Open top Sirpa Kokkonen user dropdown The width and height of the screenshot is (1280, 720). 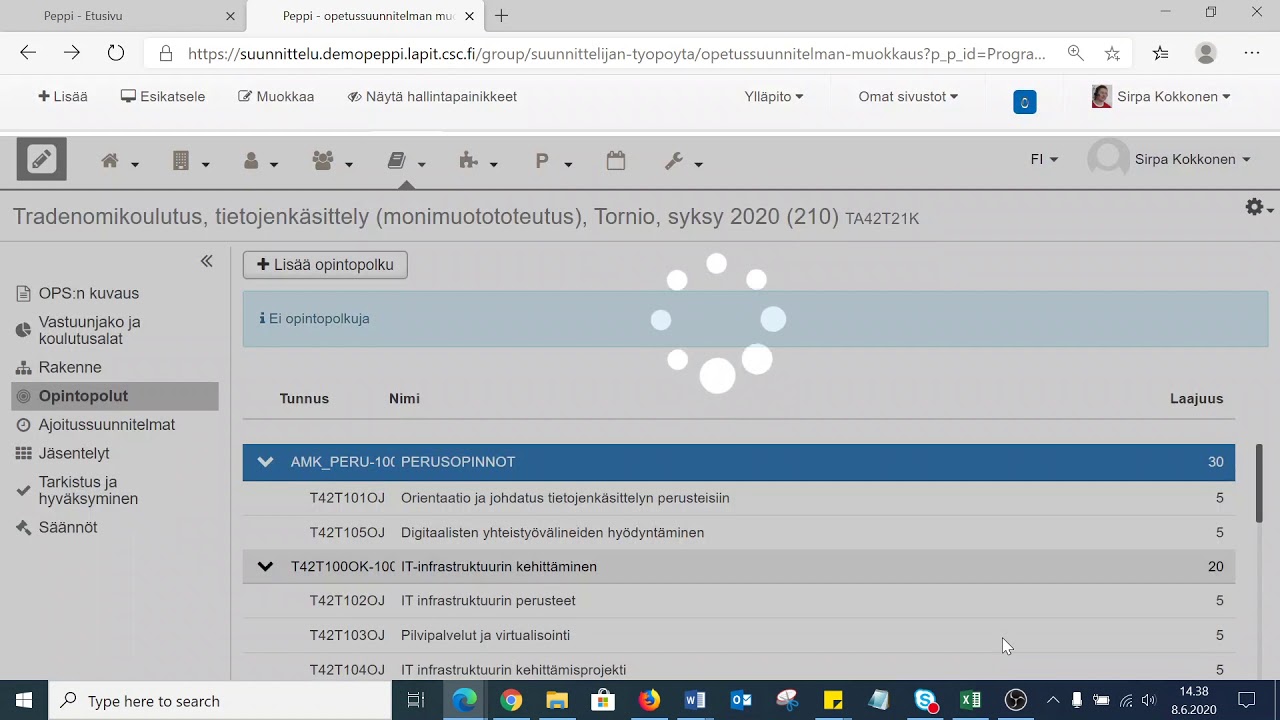1161,97
